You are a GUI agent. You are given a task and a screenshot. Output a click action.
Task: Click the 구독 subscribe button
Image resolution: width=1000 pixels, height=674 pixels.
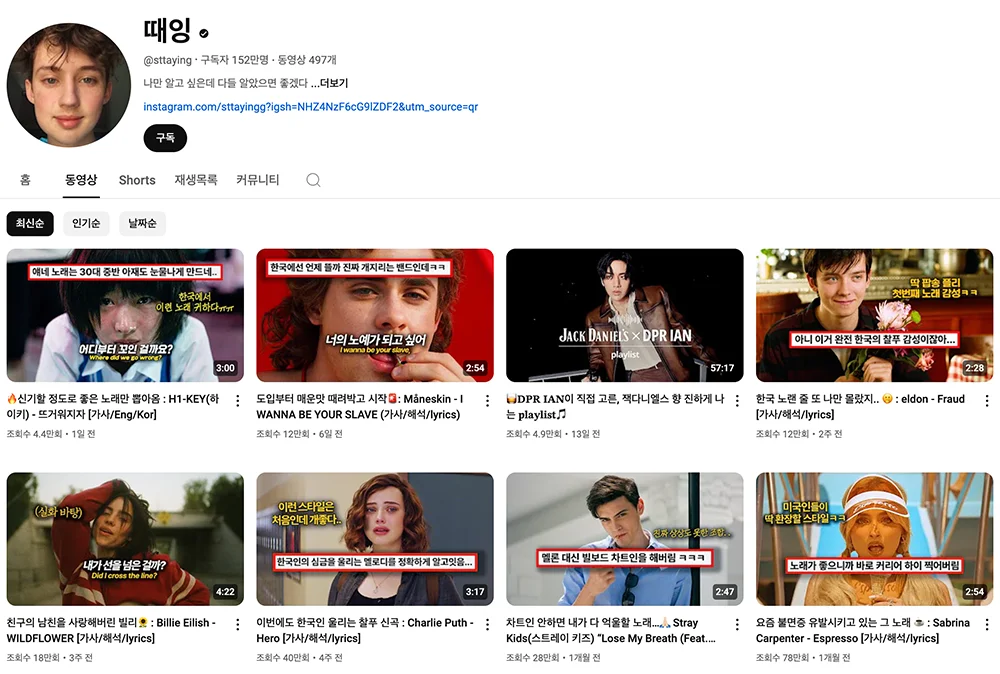pyautogui.click(x=164, y=138)
